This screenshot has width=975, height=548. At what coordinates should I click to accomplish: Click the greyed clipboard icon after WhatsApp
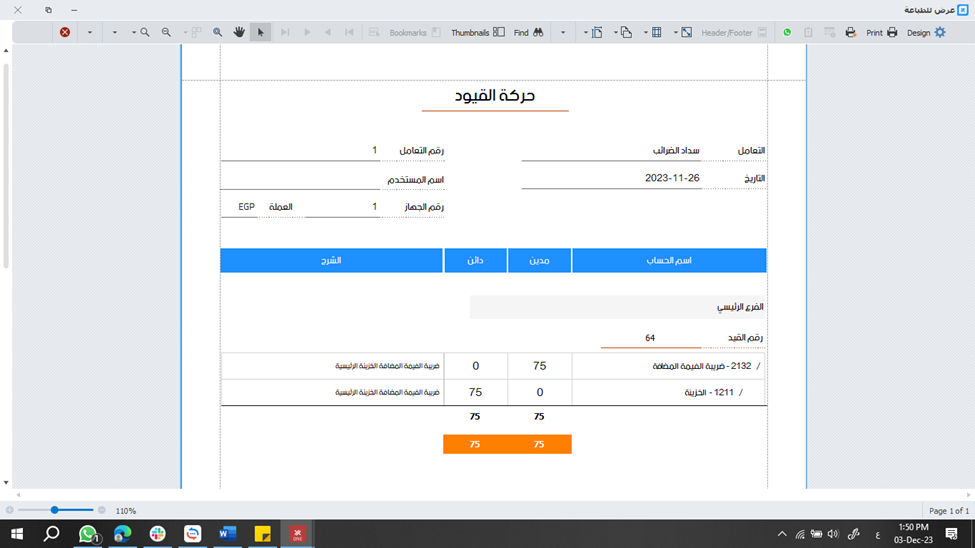(x=808, y=32)
